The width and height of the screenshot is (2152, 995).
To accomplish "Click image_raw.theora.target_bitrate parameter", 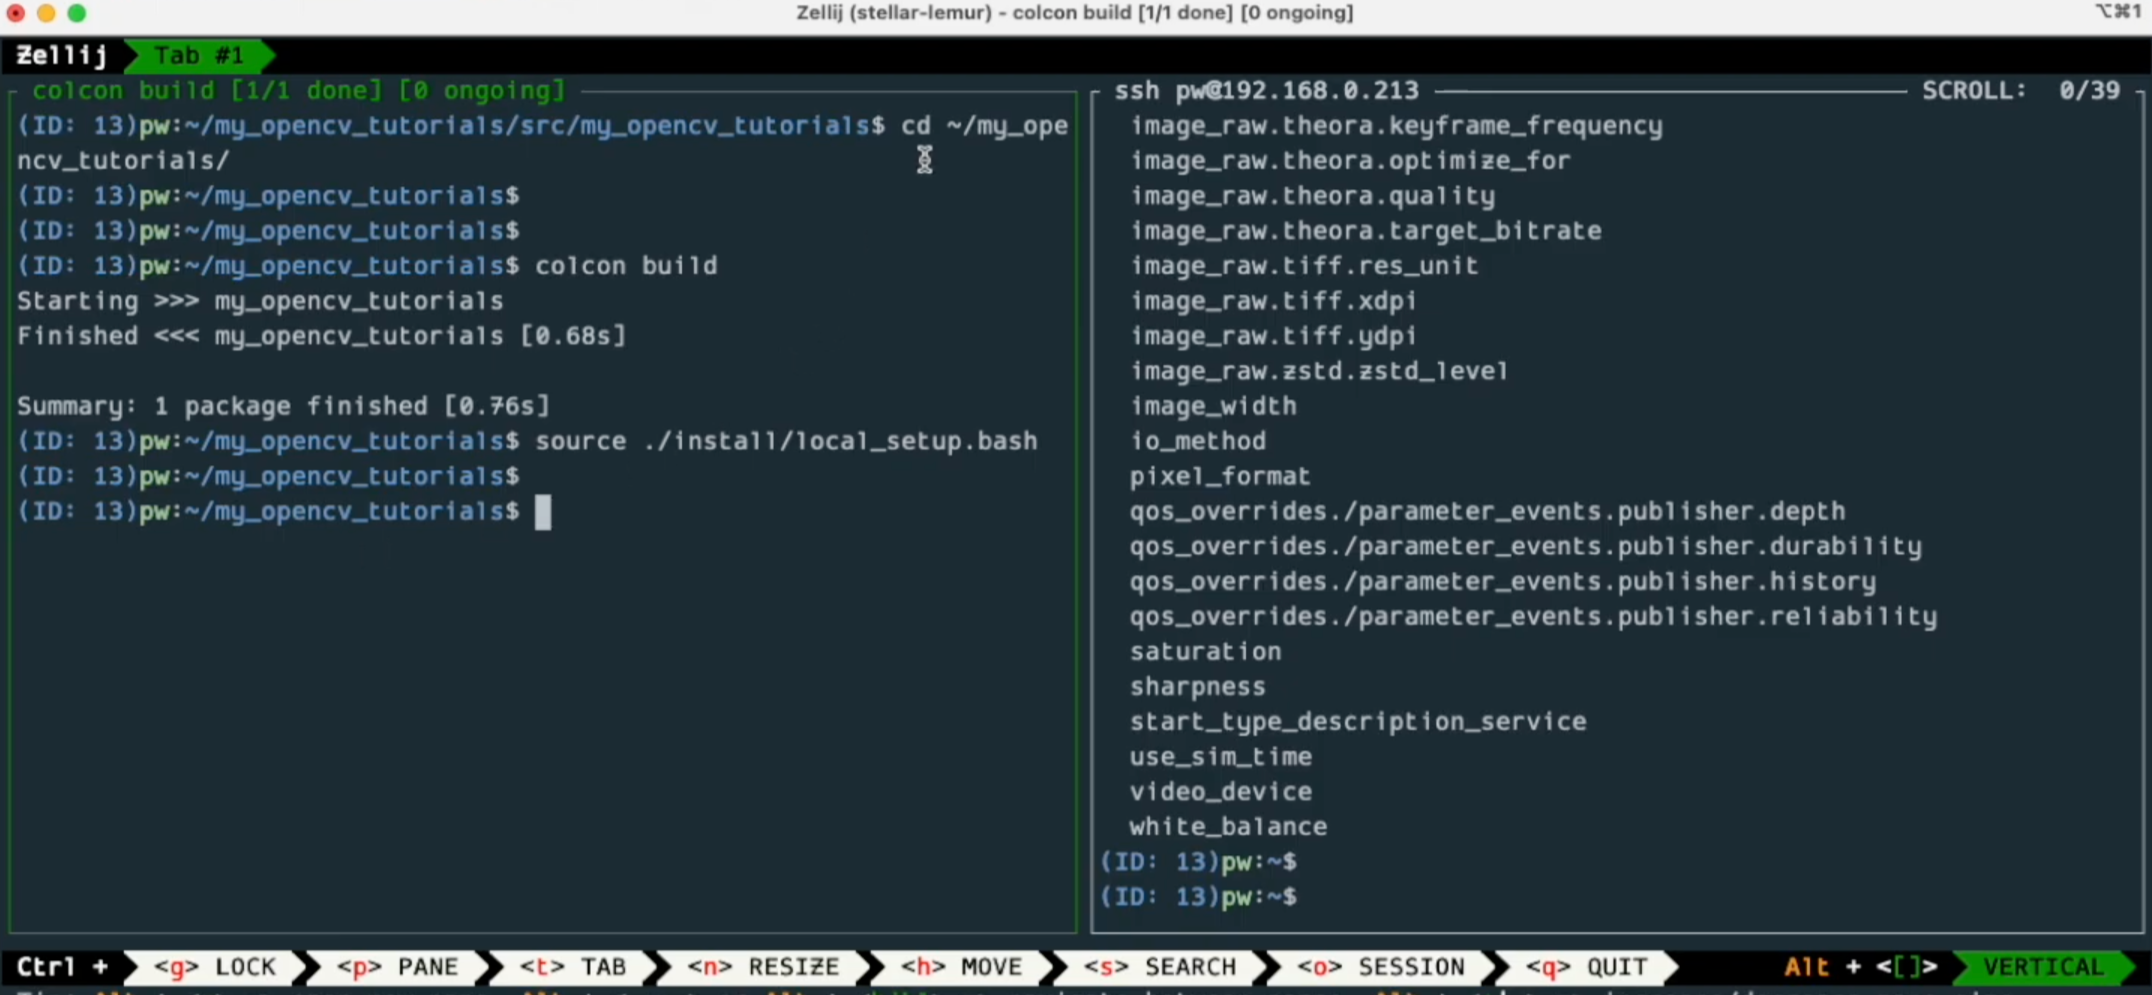I will pyautogui.click(x=1365, y=231).
